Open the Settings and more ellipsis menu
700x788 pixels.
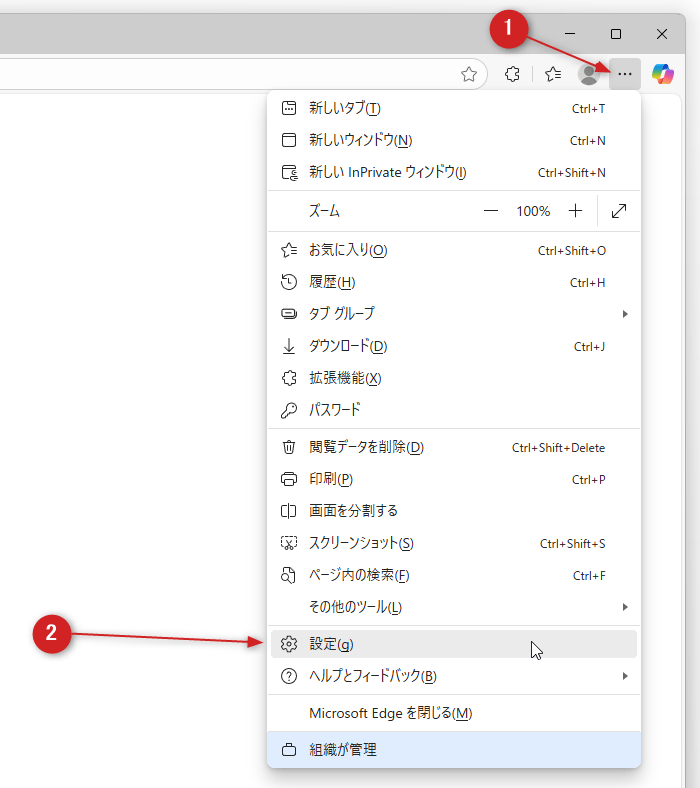(x=625, y=73)
